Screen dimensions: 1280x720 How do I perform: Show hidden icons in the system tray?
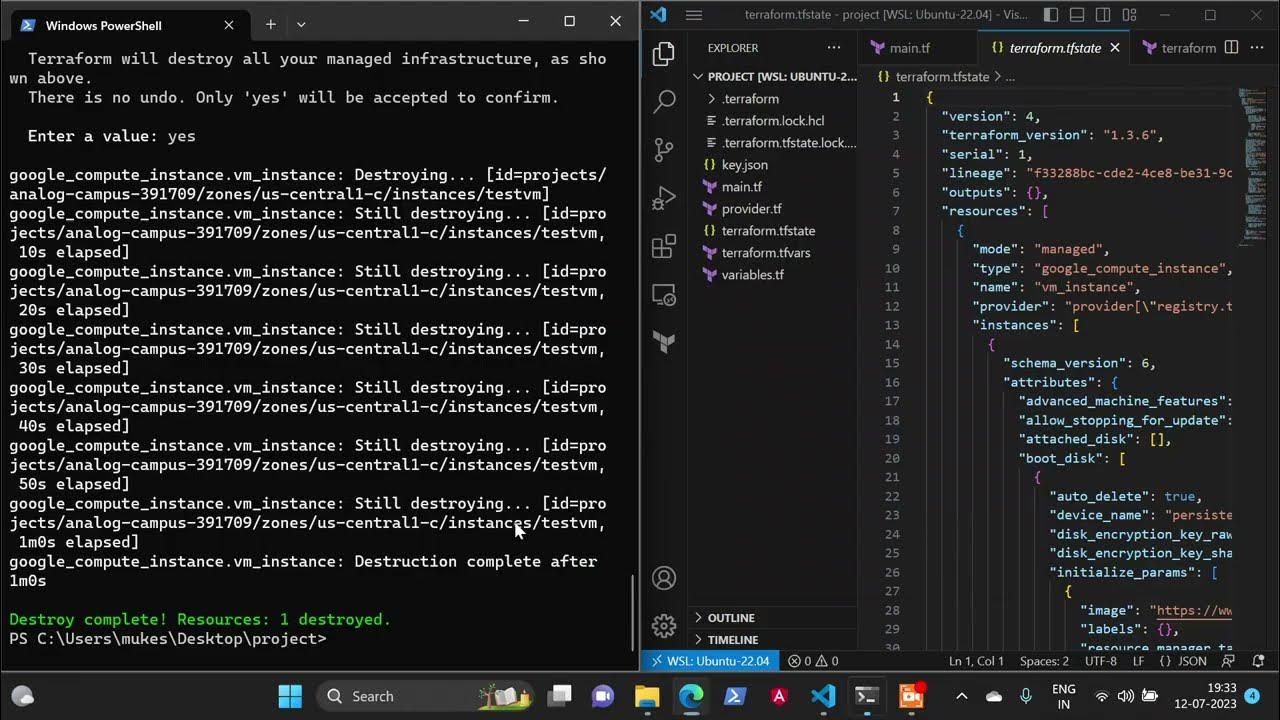coord(961,696)
